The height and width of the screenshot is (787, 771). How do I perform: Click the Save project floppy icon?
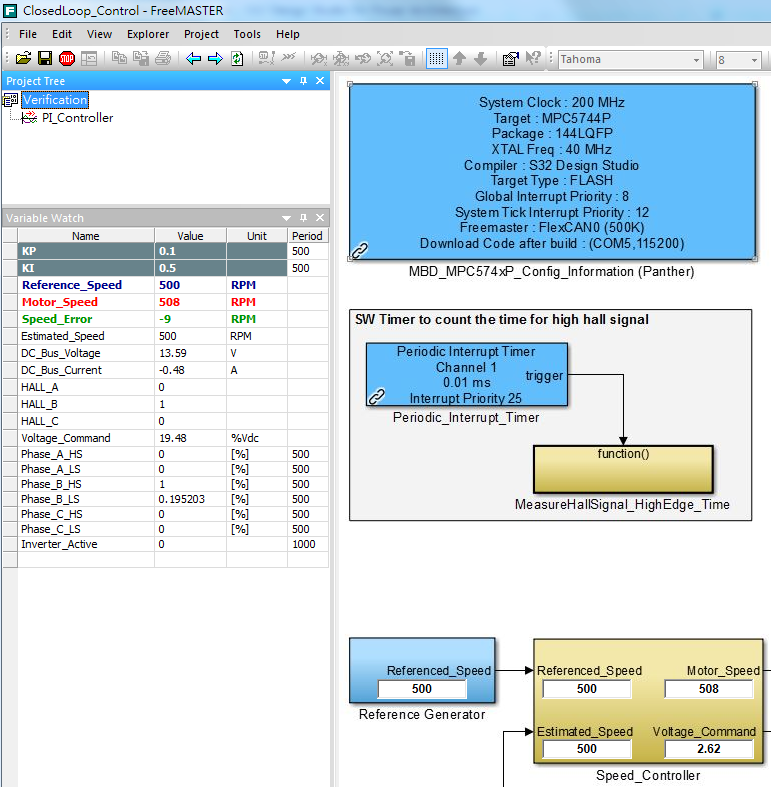[x=45, y=59]
